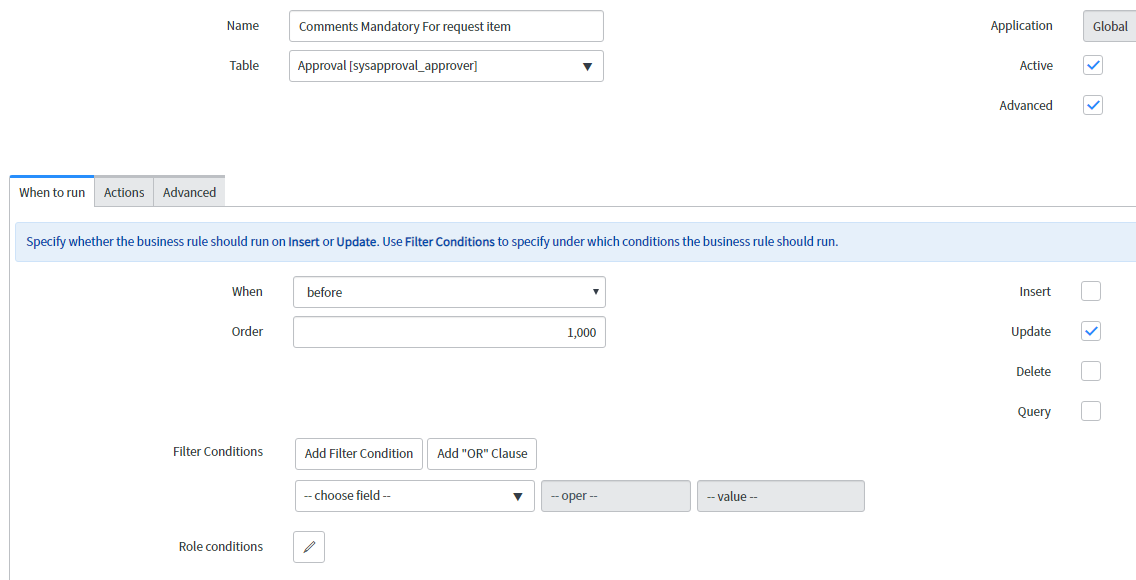Click the Name field with Comments Mandatory text

(446, 26)
